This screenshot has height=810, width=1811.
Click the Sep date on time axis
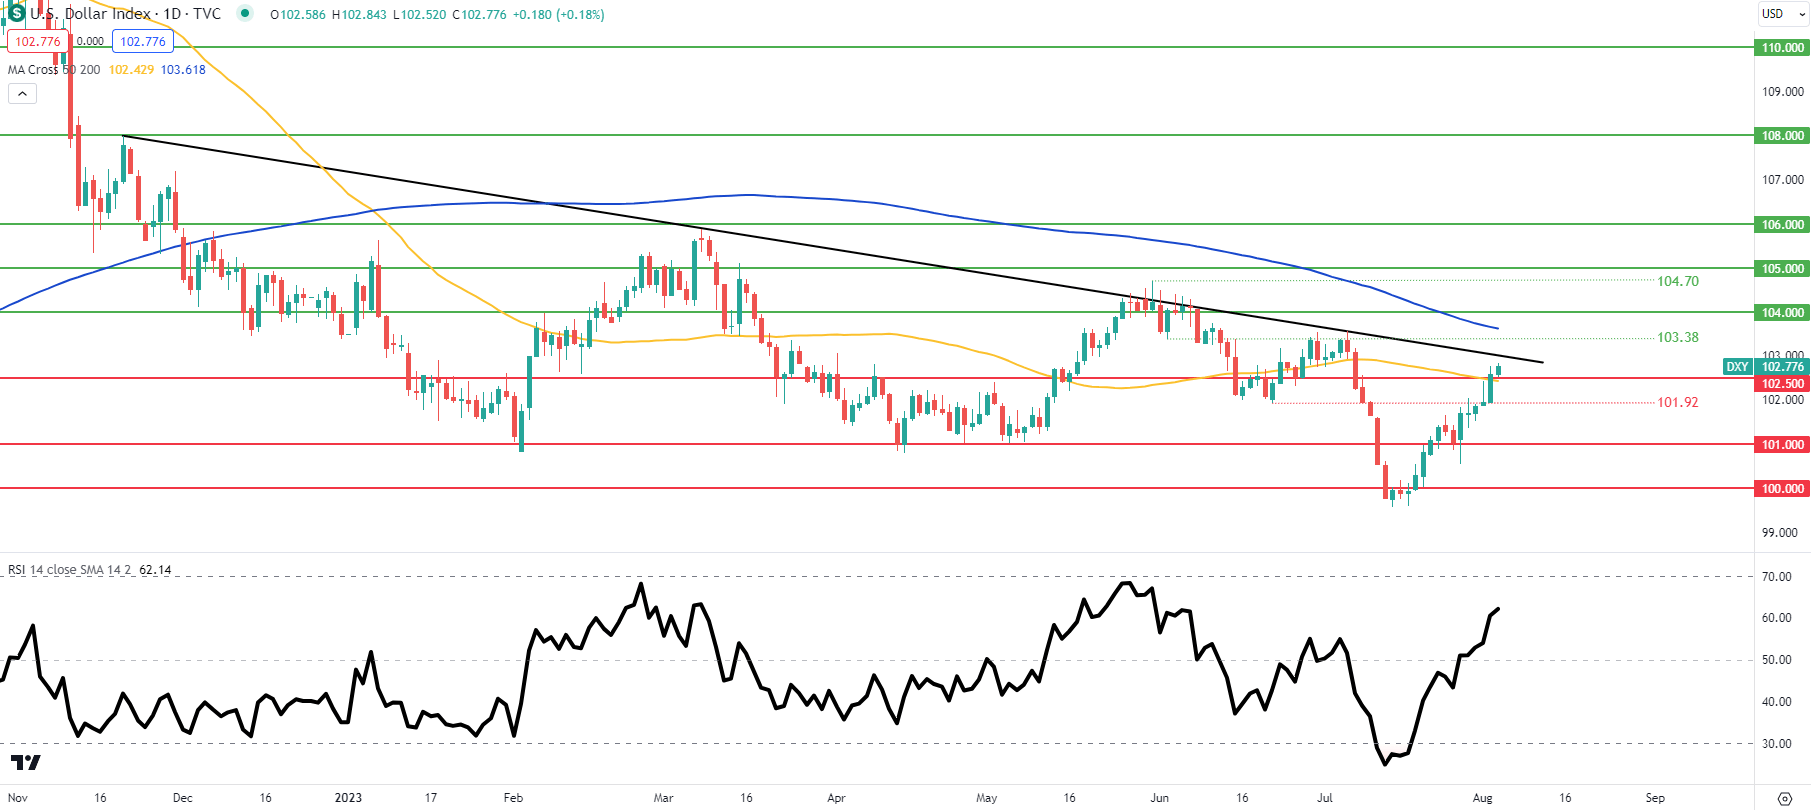[1655, 798]
